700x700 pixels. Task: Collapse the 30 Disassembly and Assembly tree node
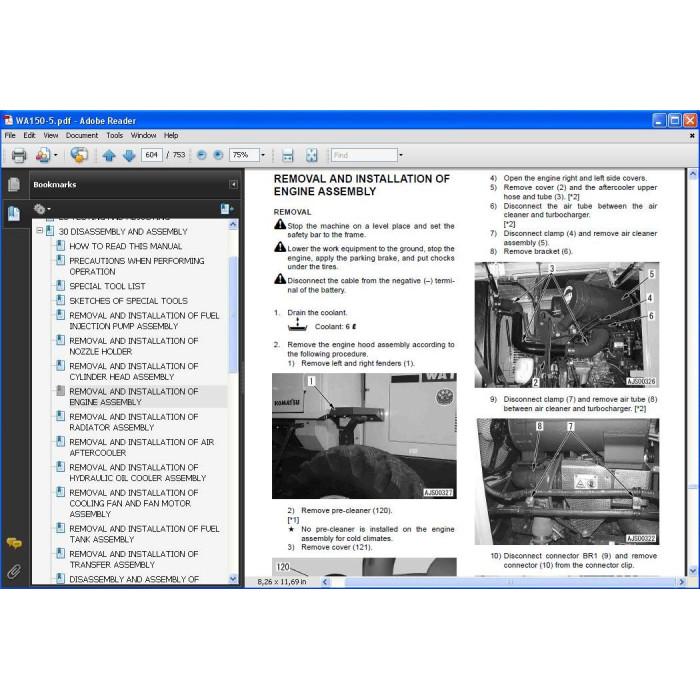click(x=40, y=231)
